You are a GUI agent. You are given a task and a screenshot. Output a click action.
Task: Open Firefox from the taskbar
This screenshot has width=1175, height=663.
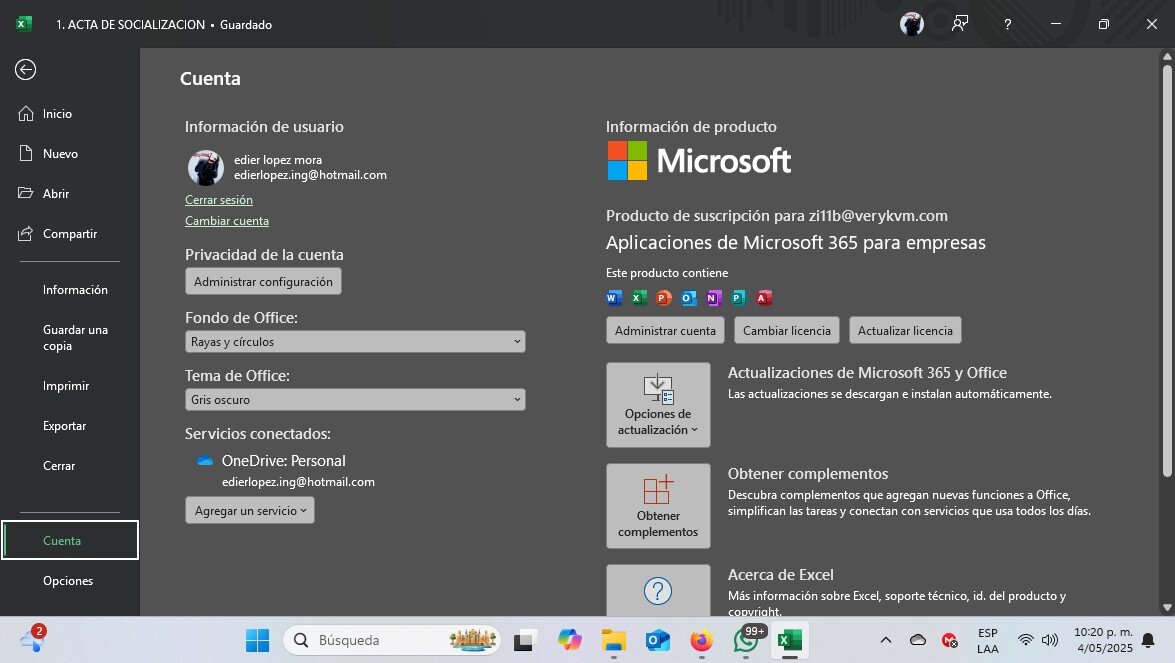tap(701, 641)
